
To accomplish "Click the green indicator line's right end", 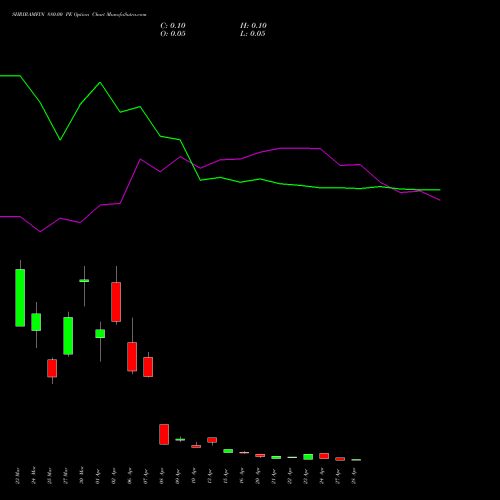I will point(439,190).
